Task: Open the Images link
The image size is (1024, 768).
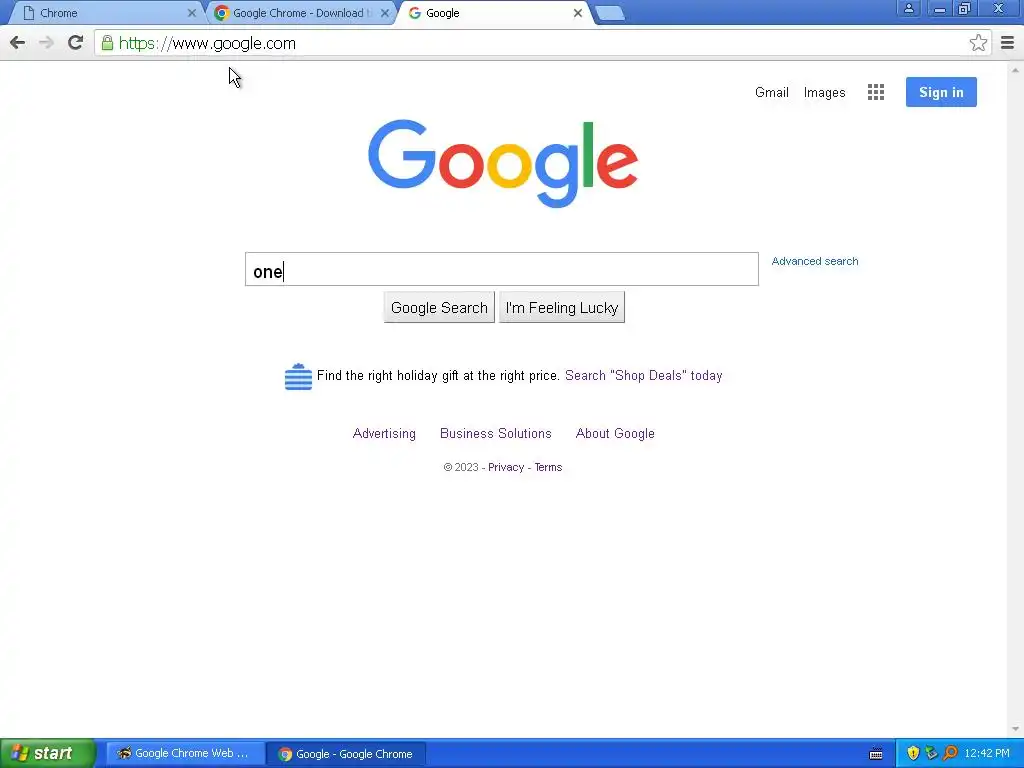Action: [824, 93]
